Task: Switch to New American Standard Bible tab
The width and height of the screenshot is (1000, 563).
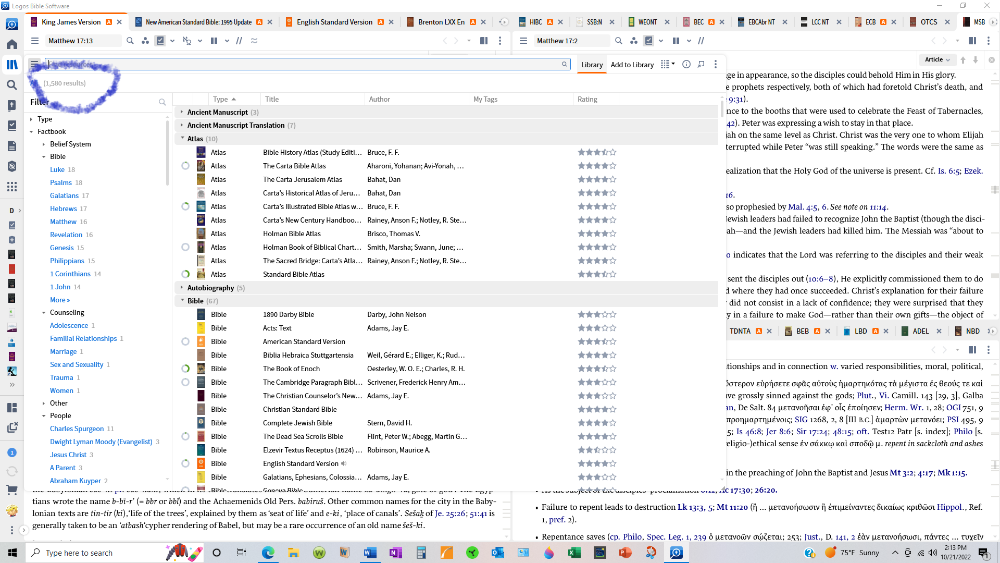Action: point(198,22)
